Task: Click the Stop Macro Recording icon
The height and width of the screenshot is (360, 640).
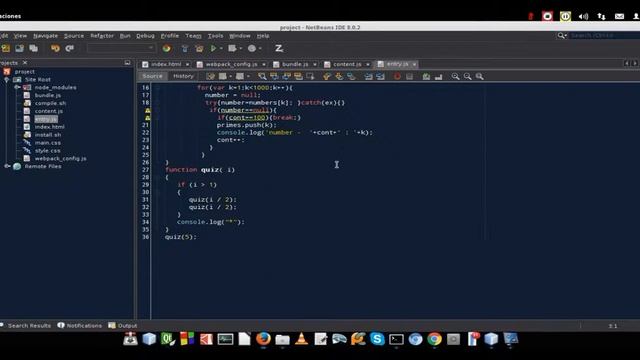Action: coord(409,76)
